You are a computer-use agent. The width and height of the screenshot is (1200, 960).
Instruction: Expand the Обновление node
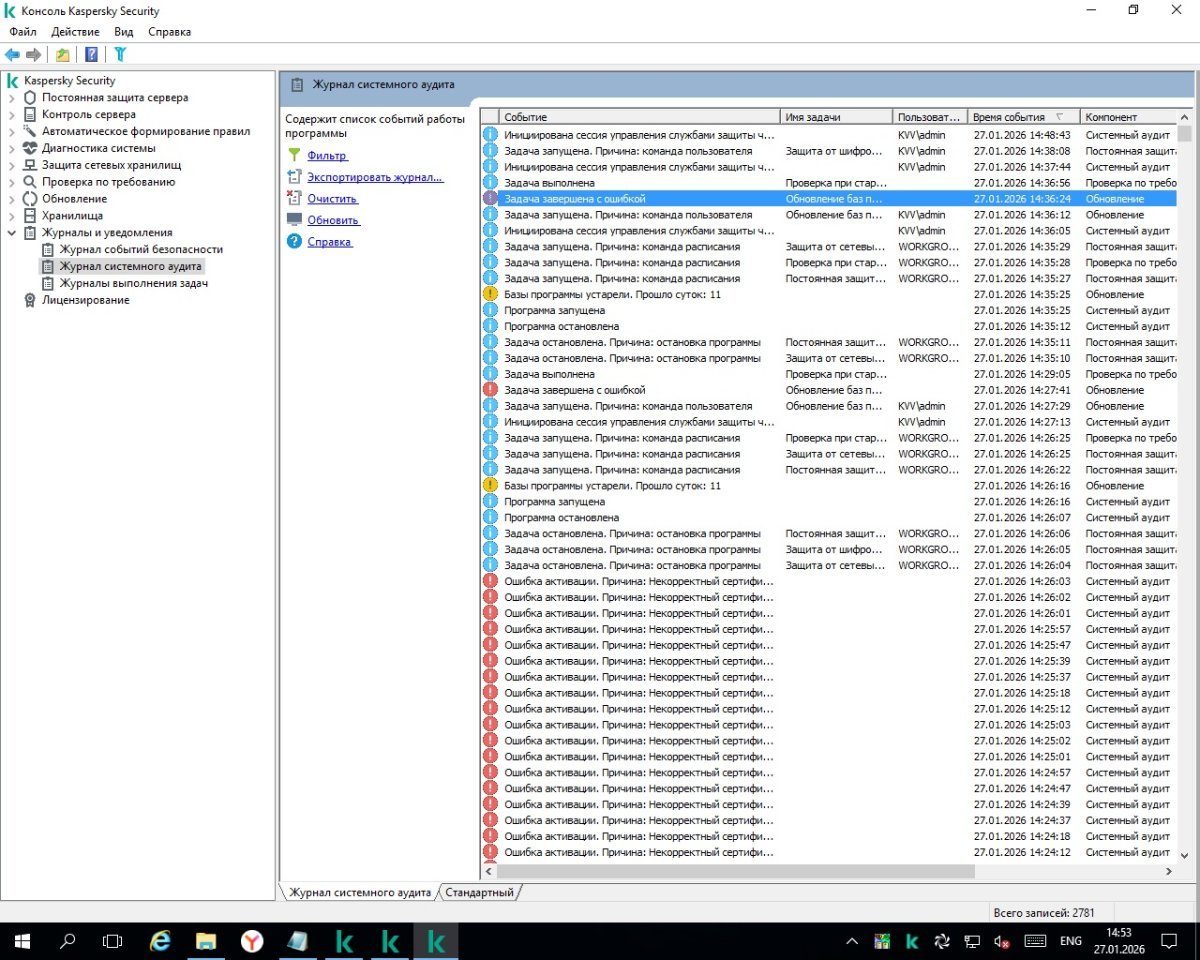pos(12,199)
